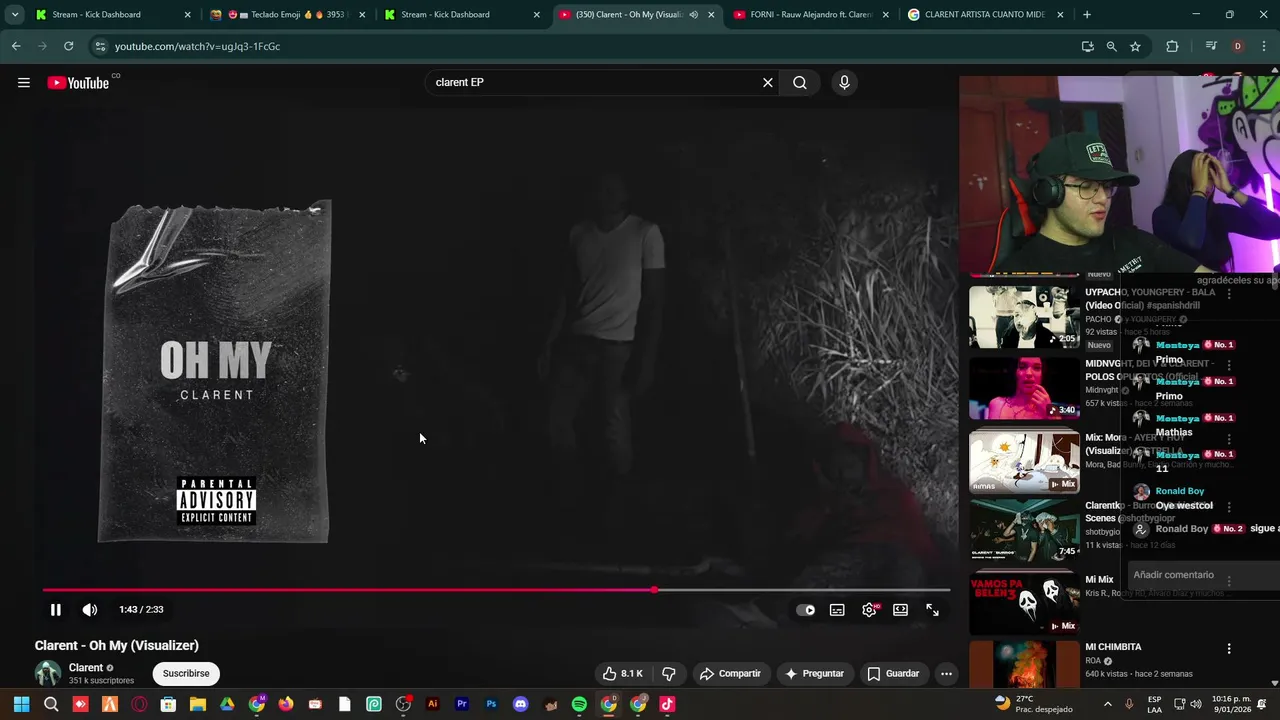This screenshot has width=1280, height=720.
Task: Expand the tab search dropdown arrow
Action: click(x=14, y=15)
